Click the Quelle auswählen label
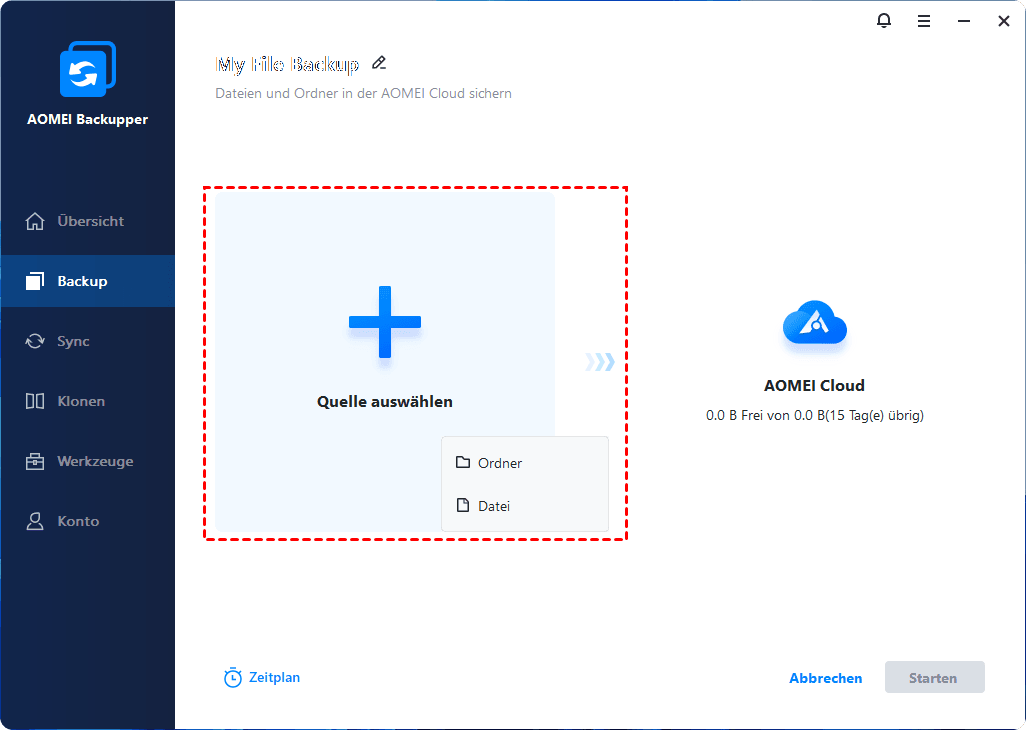 click(x=385, y=402)
